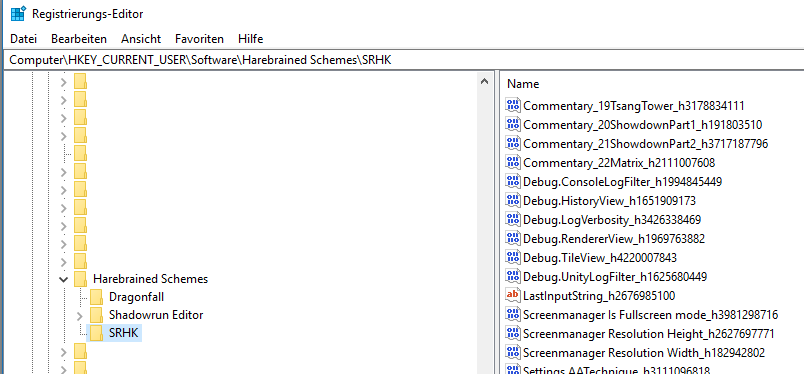Select the Dragonfall folder icon
804x374 pixels.
(x=96, y=297)
